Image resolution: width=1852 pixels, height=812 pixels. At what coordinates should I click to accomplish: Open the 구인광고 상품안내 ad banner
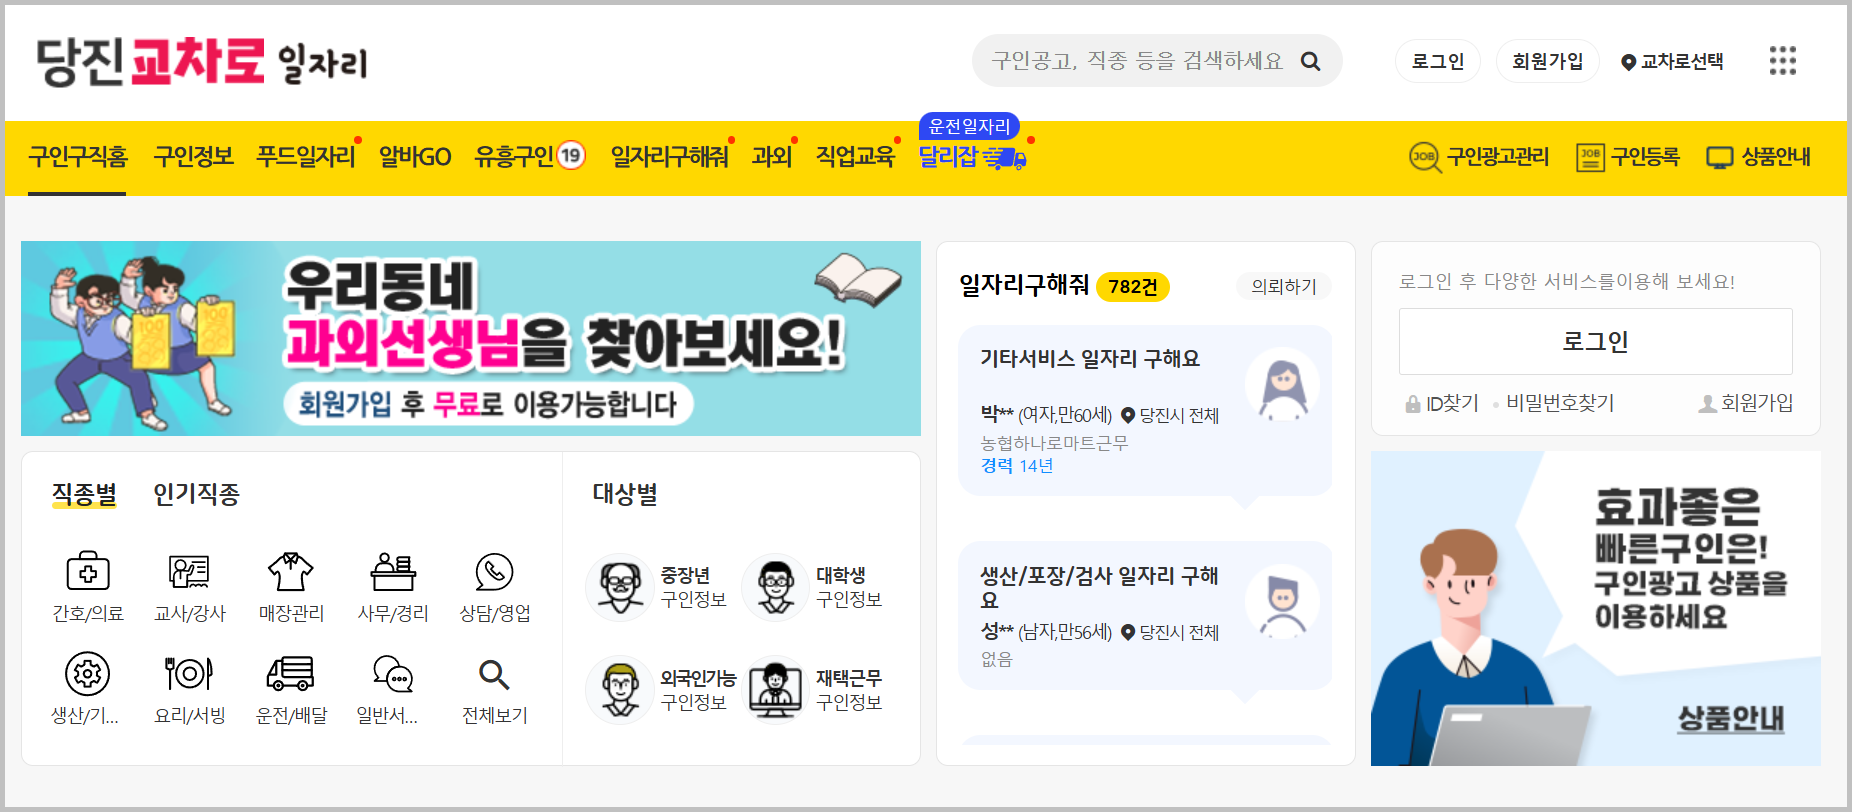1596,609
